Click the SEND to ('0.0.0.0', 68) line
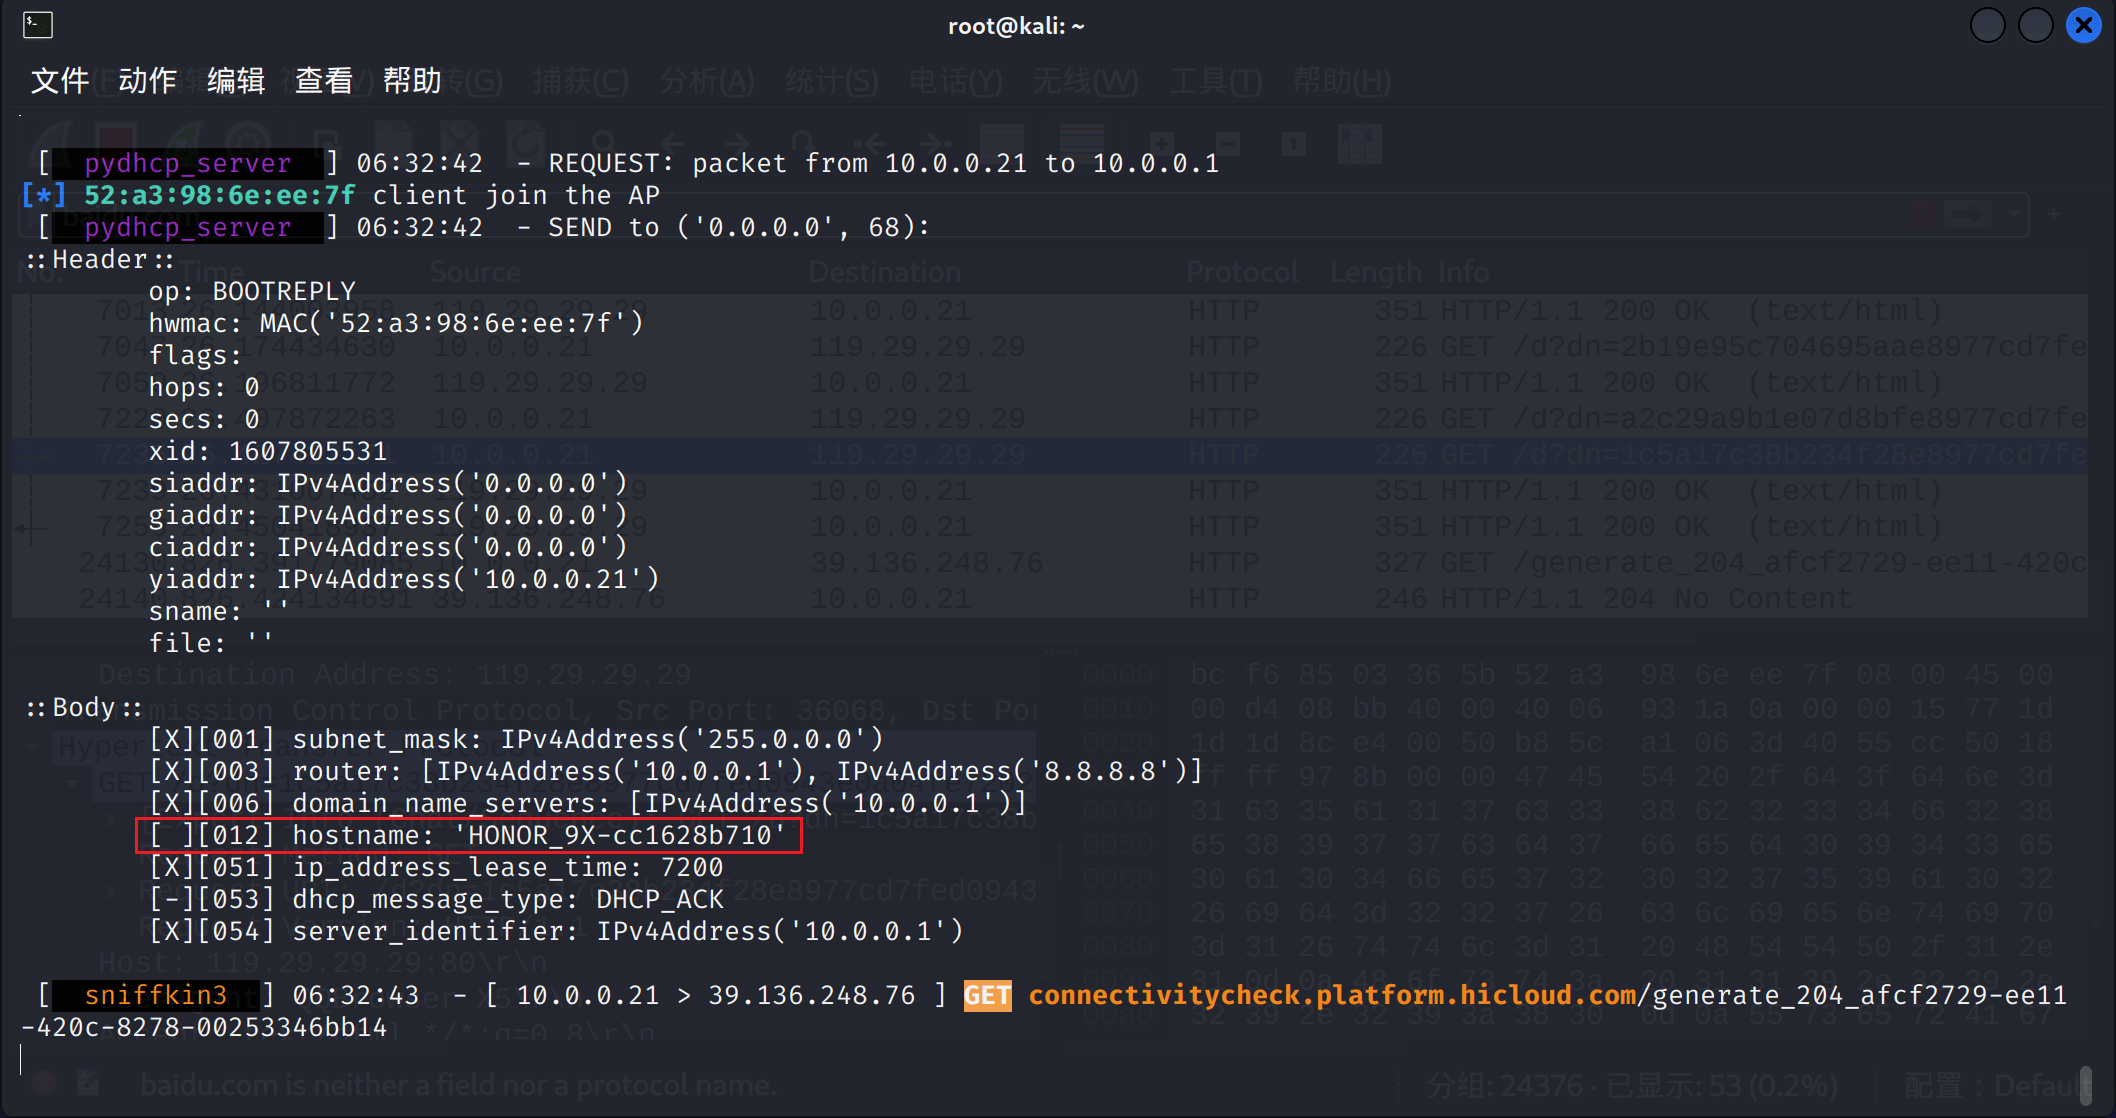 [484, 227]
